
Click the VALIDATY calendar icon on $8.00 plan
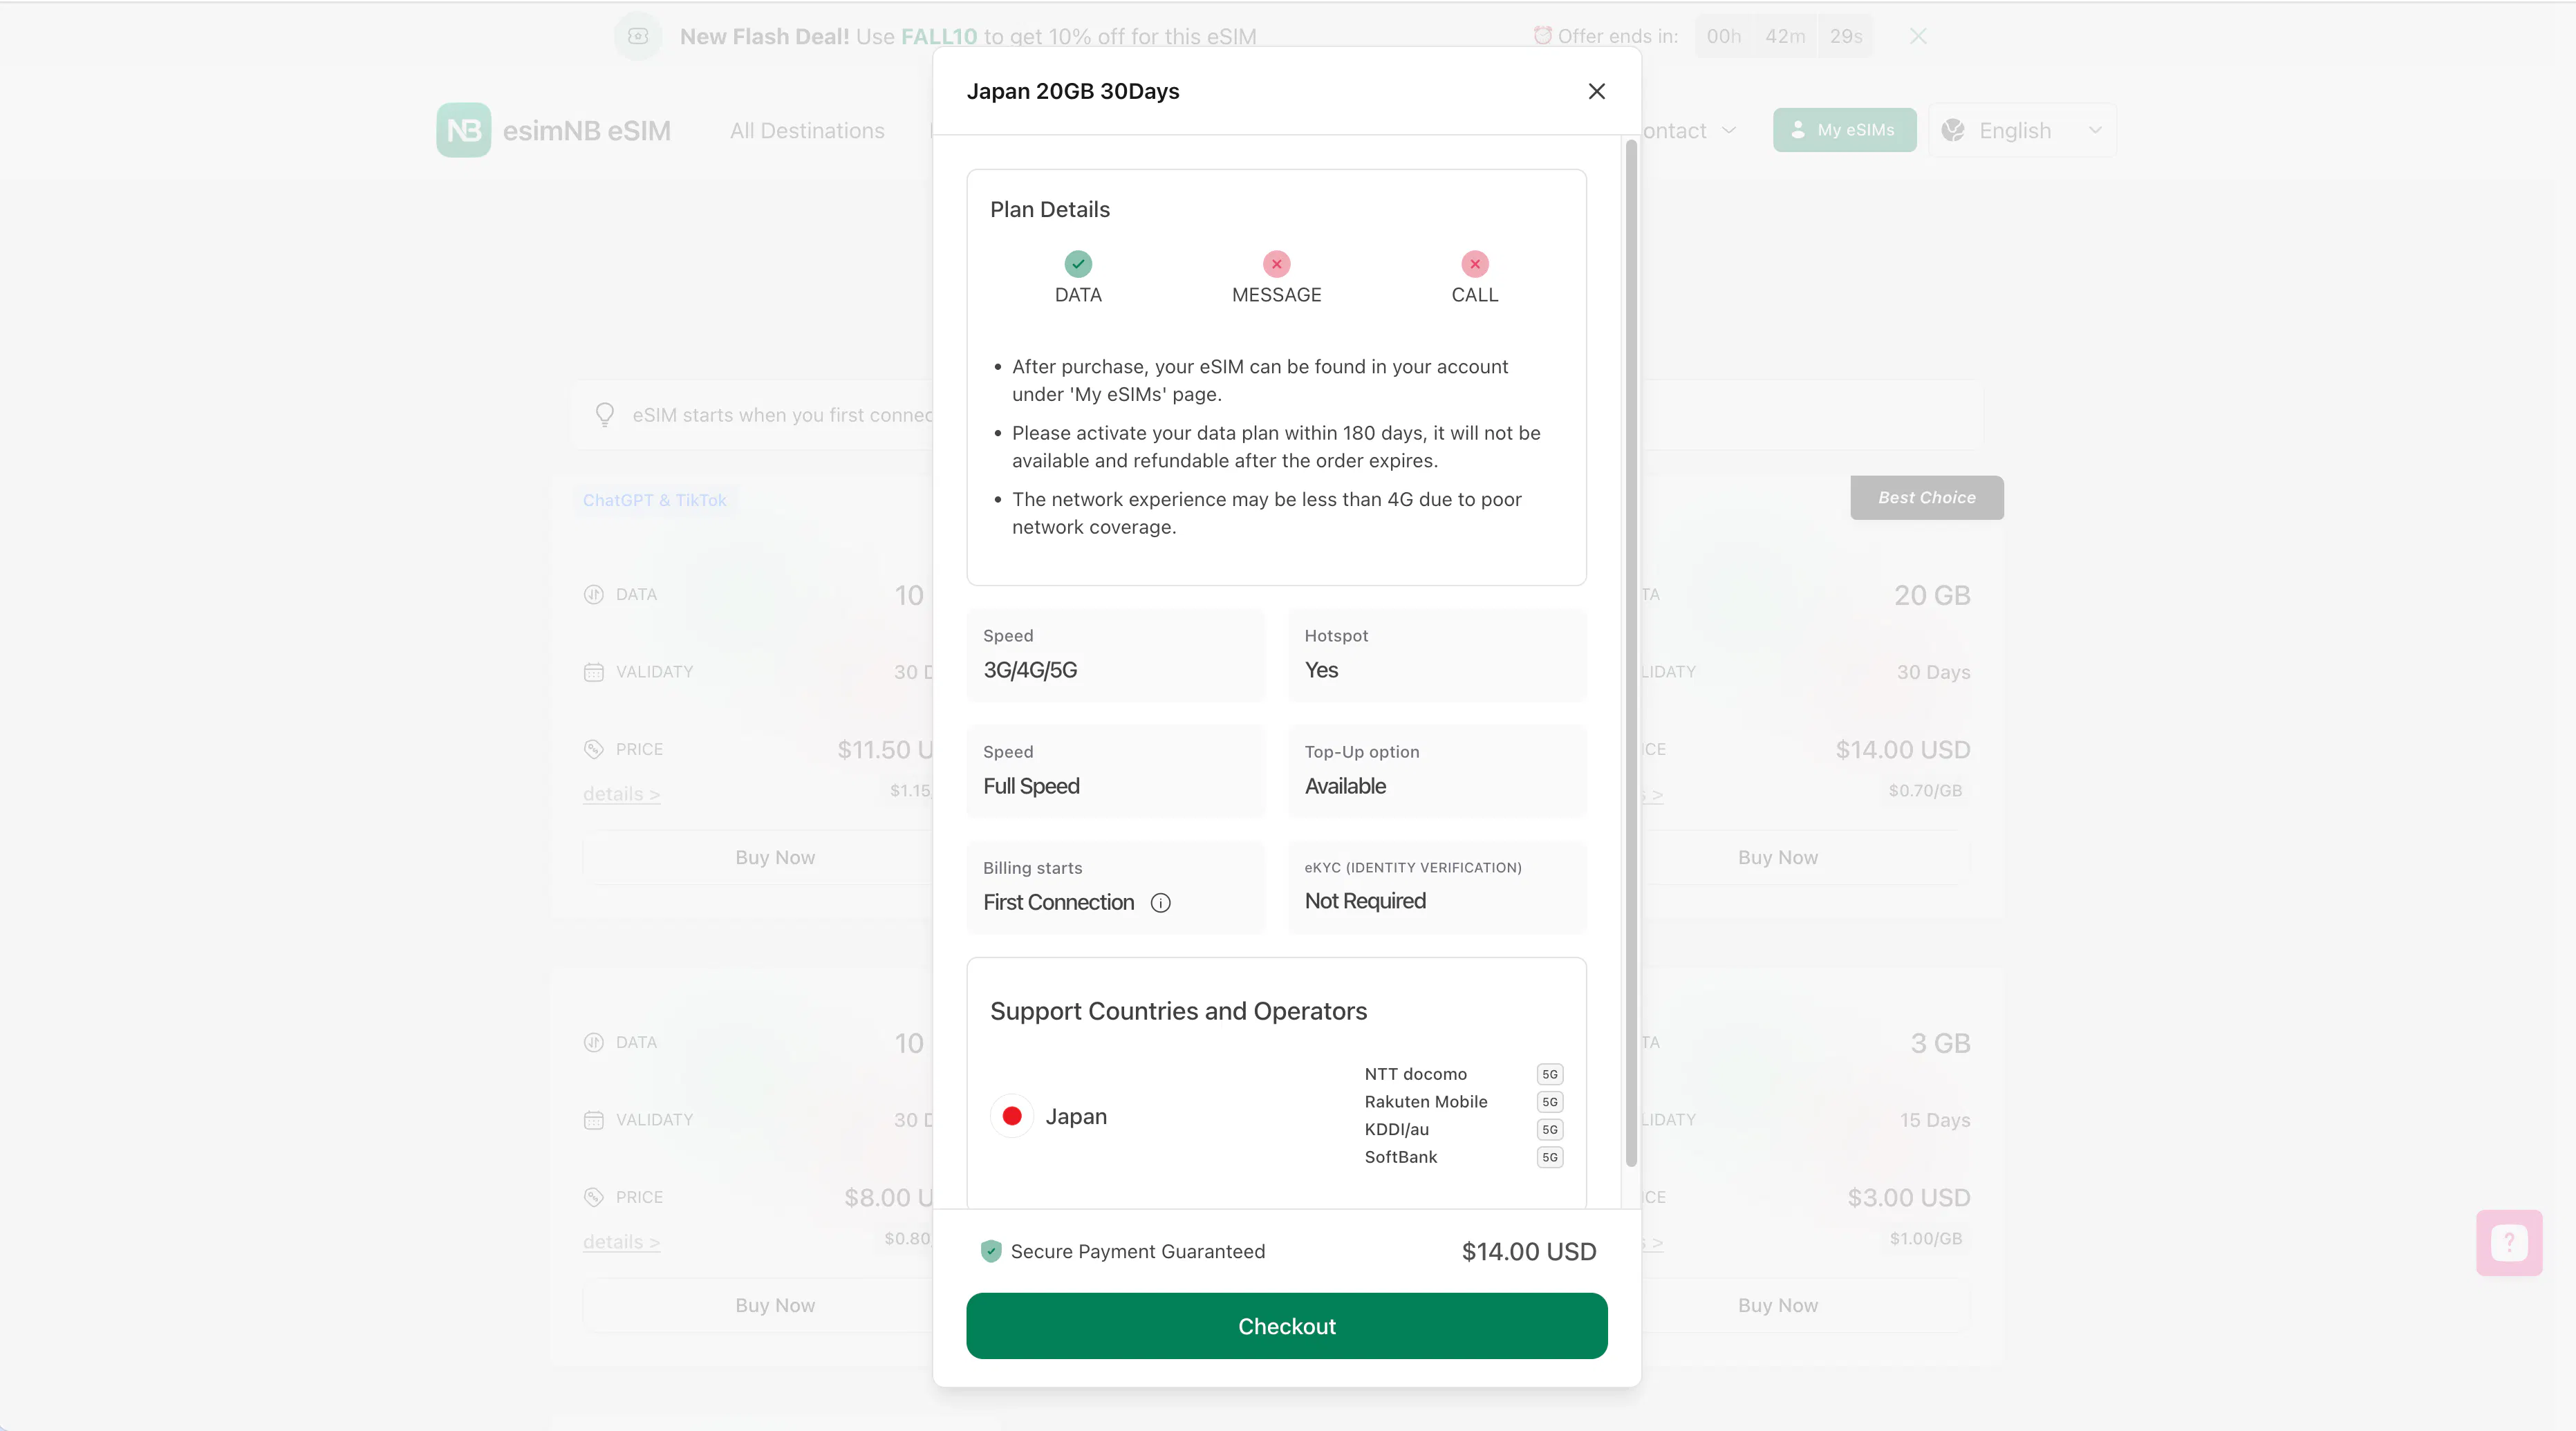click(x=593, y=1120)
